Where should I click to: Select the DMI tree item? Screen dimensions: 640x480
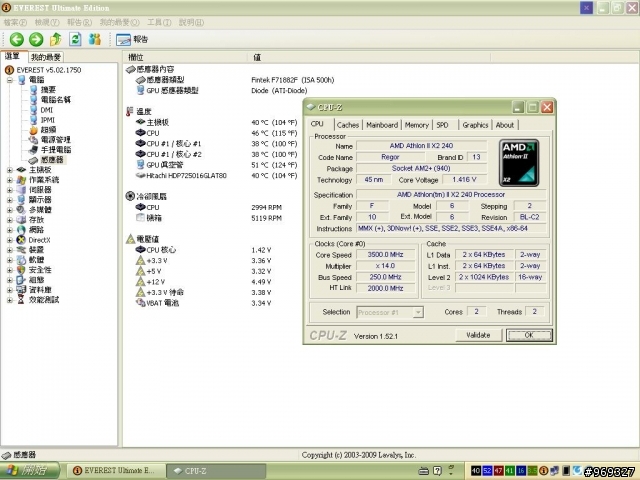pyautogui.click(x=47, y=110)
